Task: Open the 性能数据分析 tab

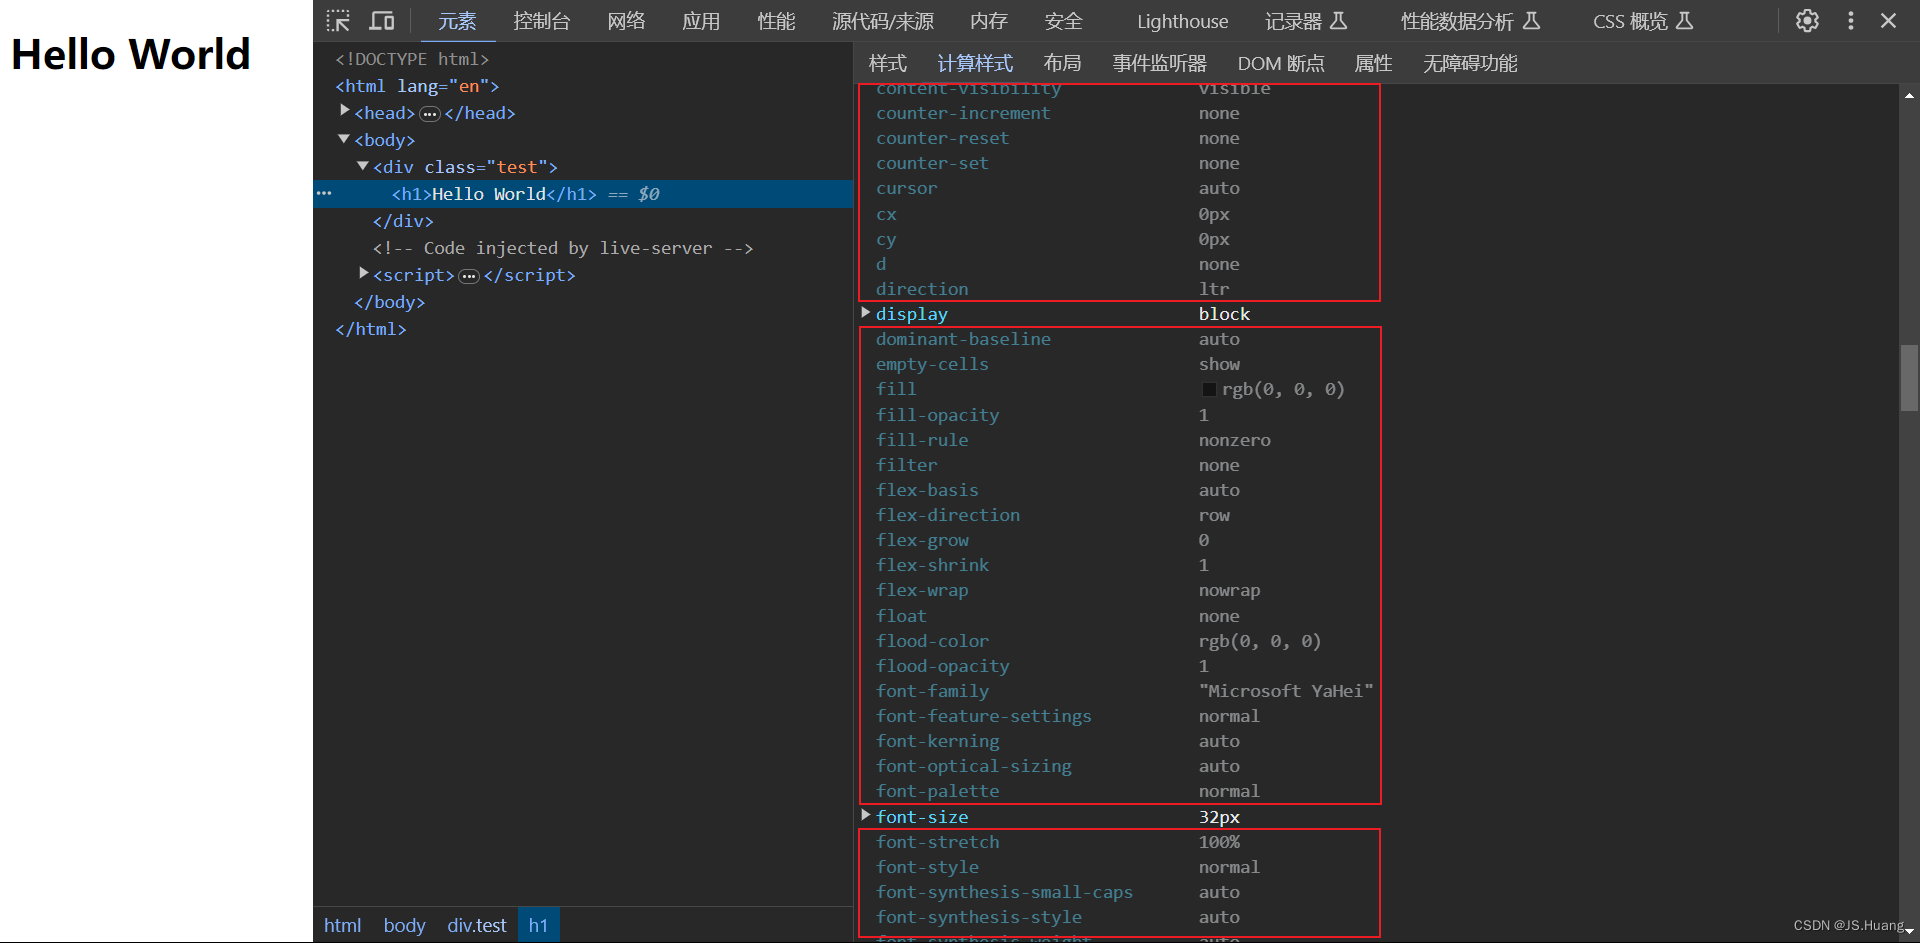Action: 1470,21
